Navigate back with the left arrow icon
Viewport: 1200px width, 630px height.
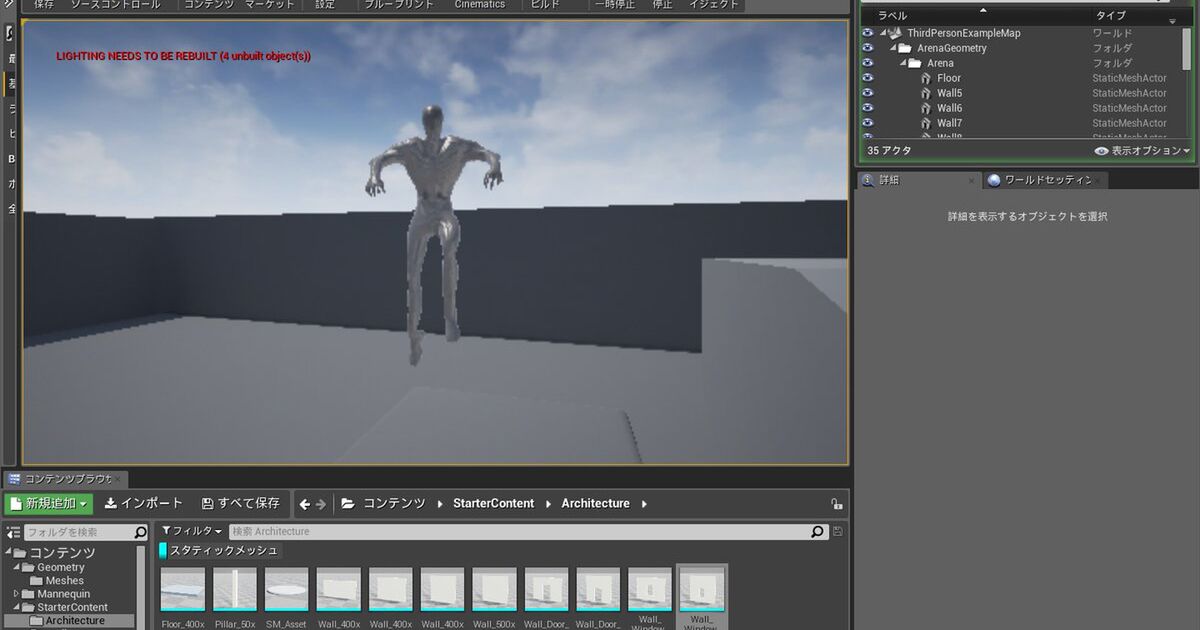point(305,504)
